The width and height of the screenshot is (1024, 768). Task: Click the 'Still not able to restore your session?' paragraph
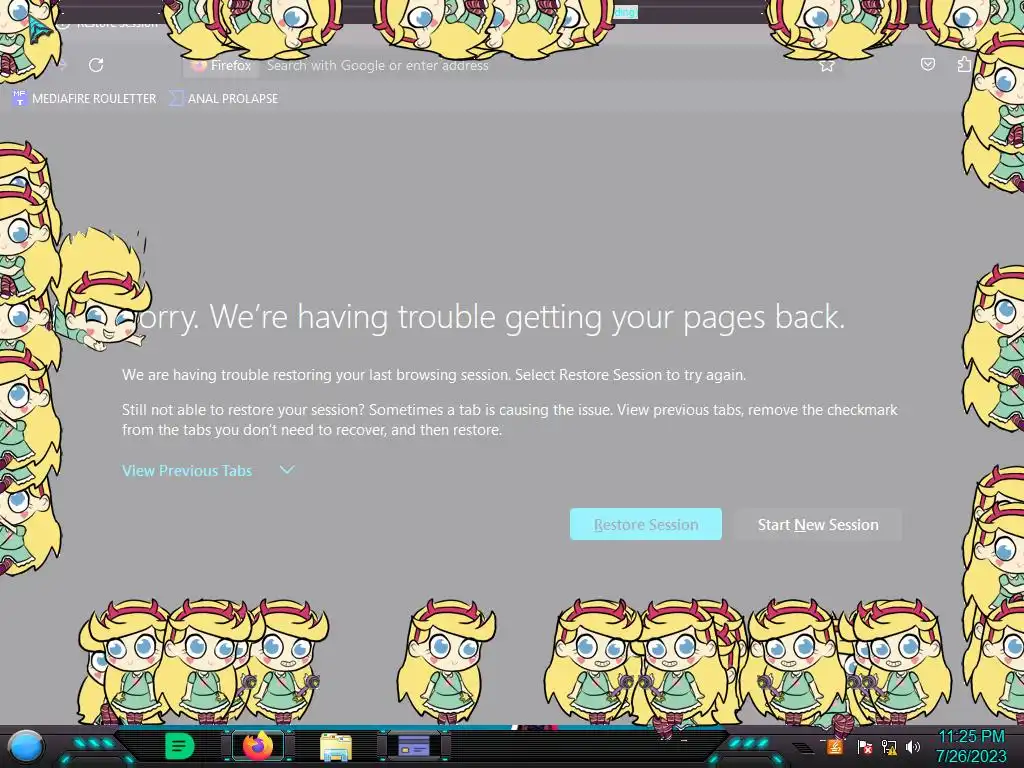pyautogui.click(x=509, y=420)
